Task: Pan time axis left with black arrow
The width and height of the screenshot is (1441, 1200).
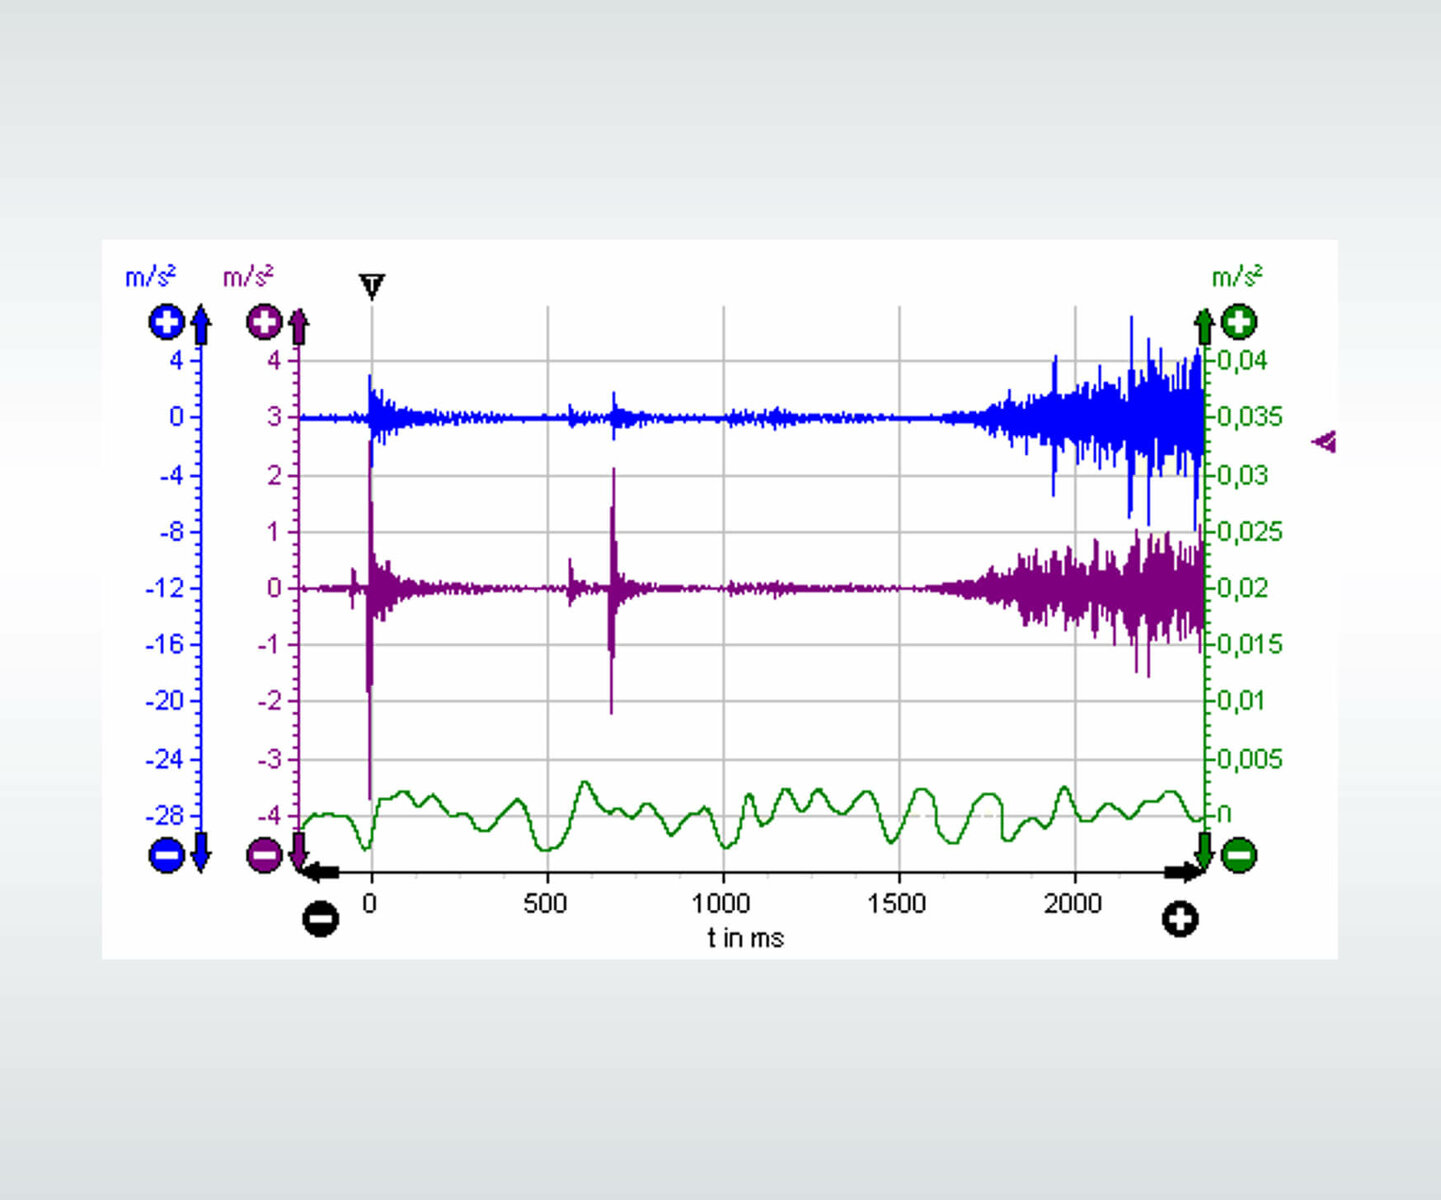Action: point(320,873)
